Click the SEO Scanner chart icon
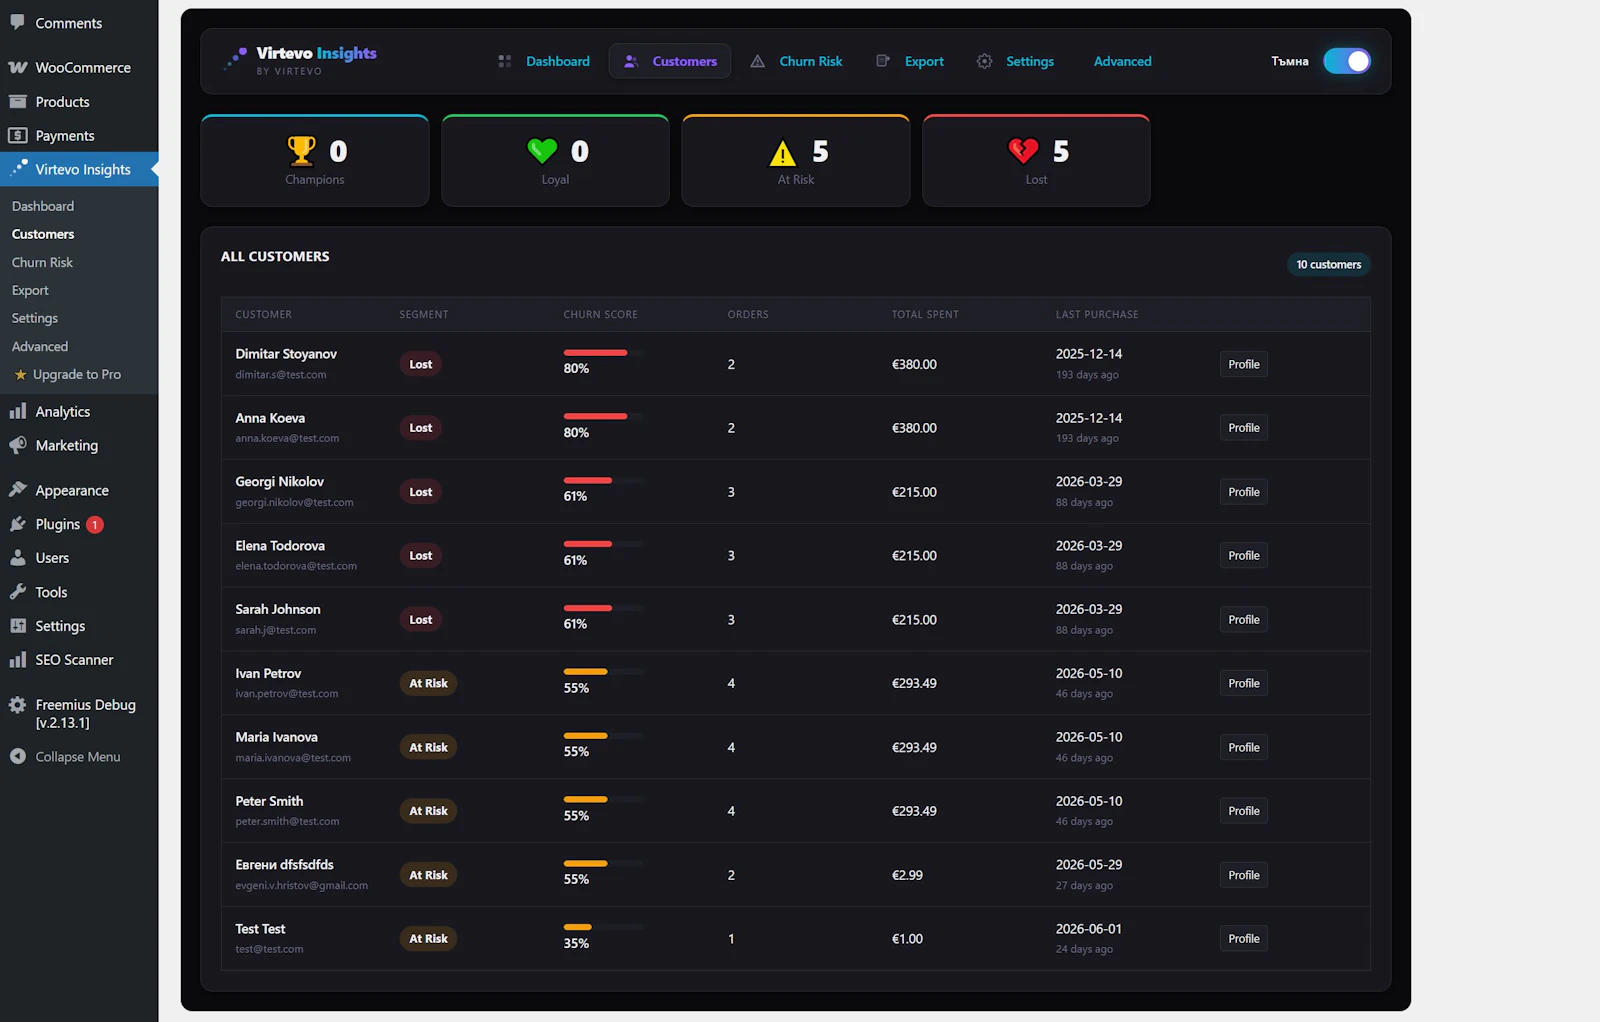Image resolution: width=1600 pixels, height=1022 pixels. point(17,660)
